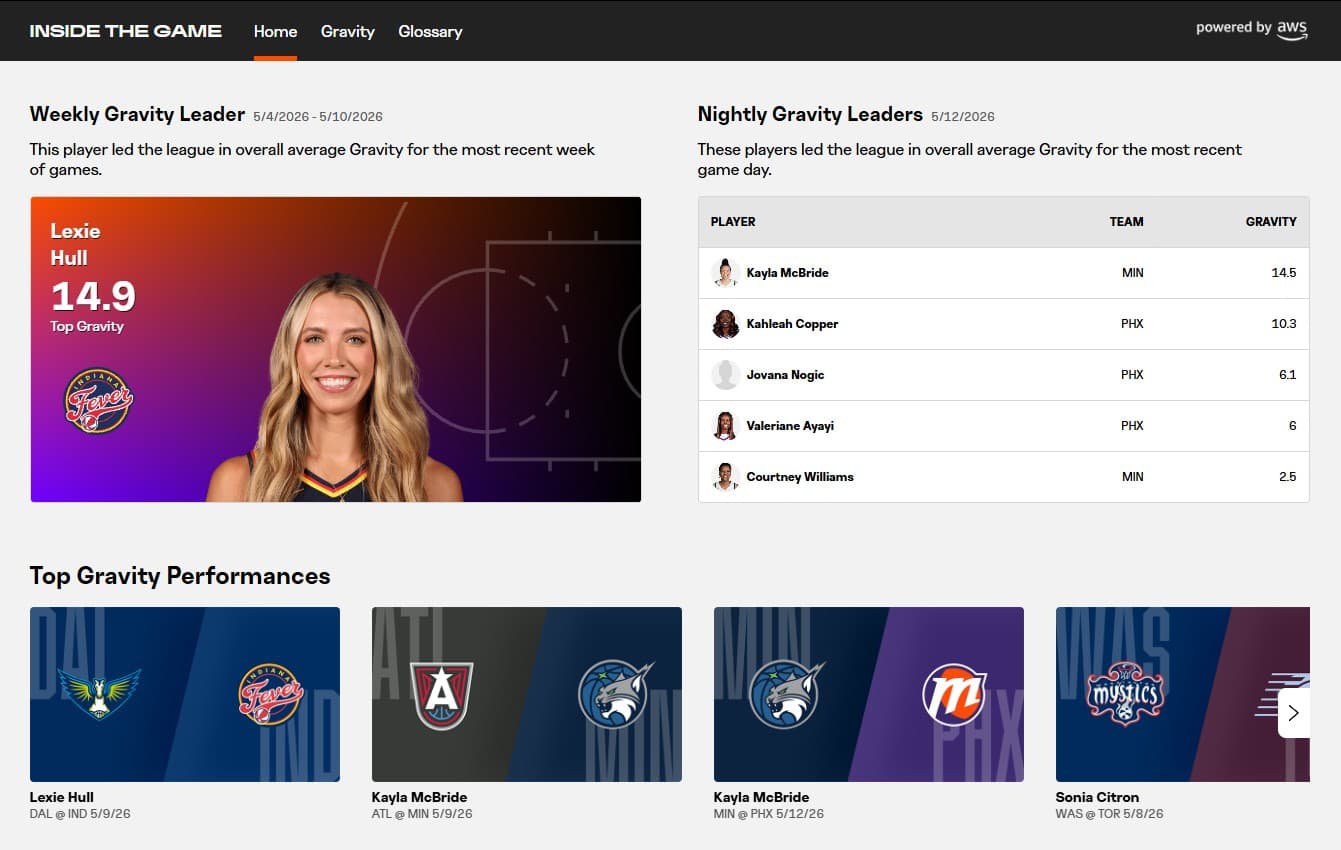Image resolution: width=1341 pixels, height=850 pixels.
Task: Click the 14.9 Top Gravity score
Action: tap(93, 296)
